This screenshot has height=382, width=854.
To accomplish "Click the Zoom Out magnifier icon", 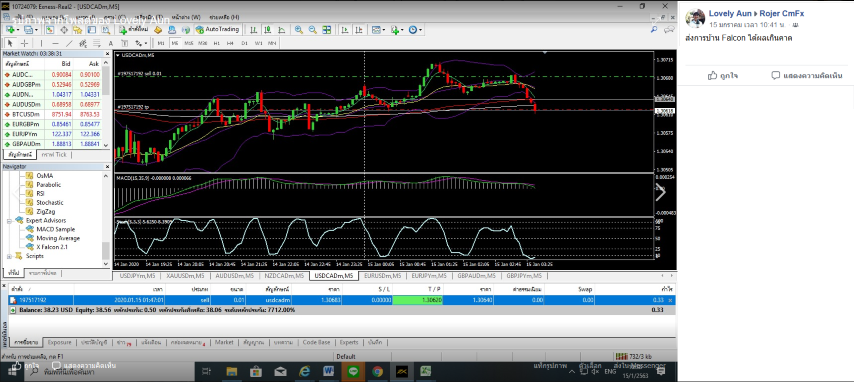I will 313,30.
